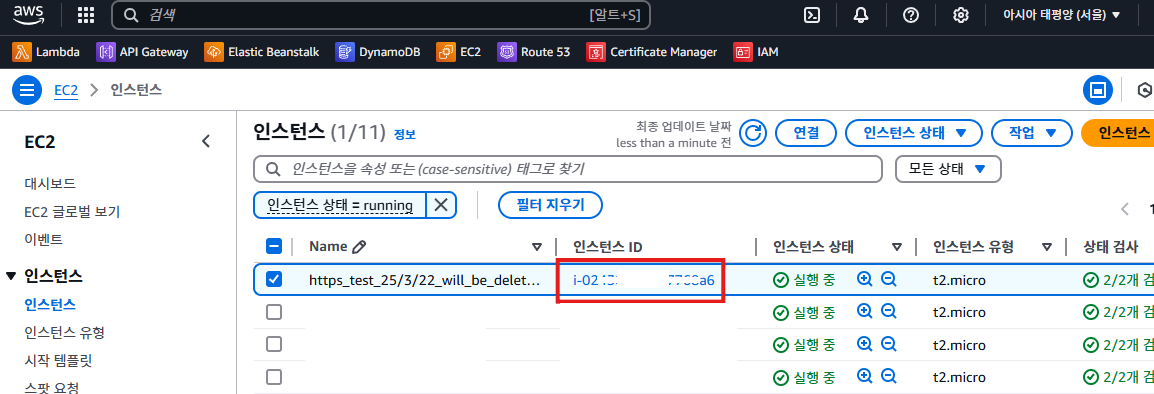Image resolution: width=1154 pixels, height=394 pixels.
Task: Open DynamoDB service shortcut
Action: tap(378, 52)
